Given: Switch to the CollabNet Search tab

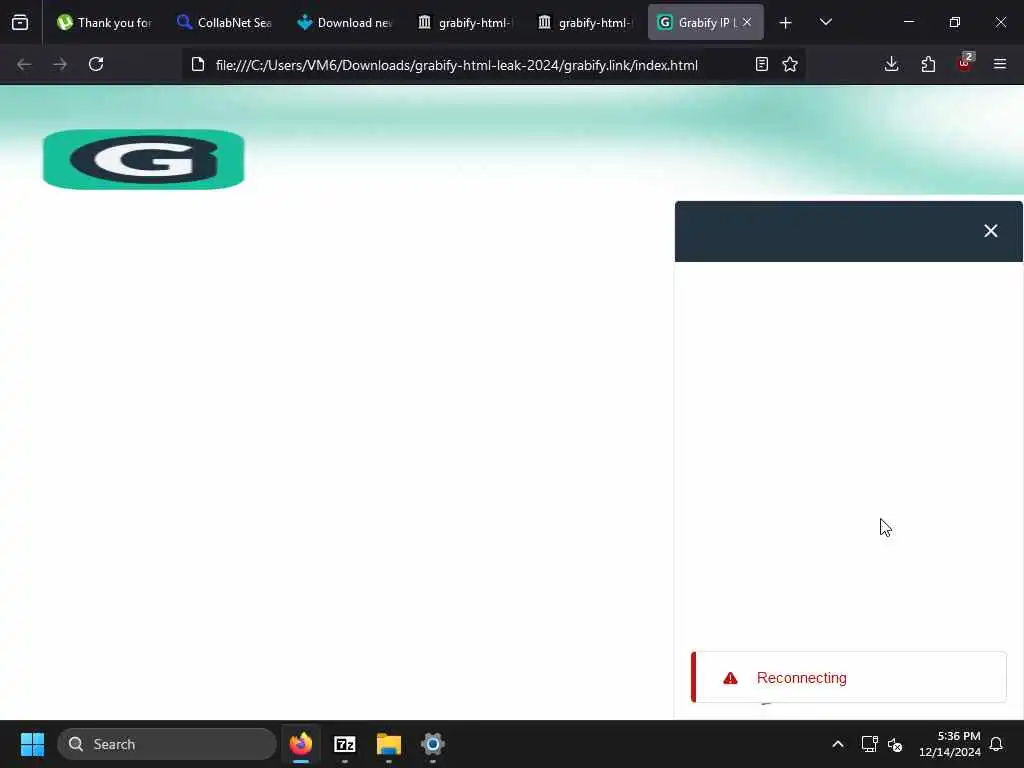Looking at the screenshot, I should pyautogui.click(x=225, y=23).
